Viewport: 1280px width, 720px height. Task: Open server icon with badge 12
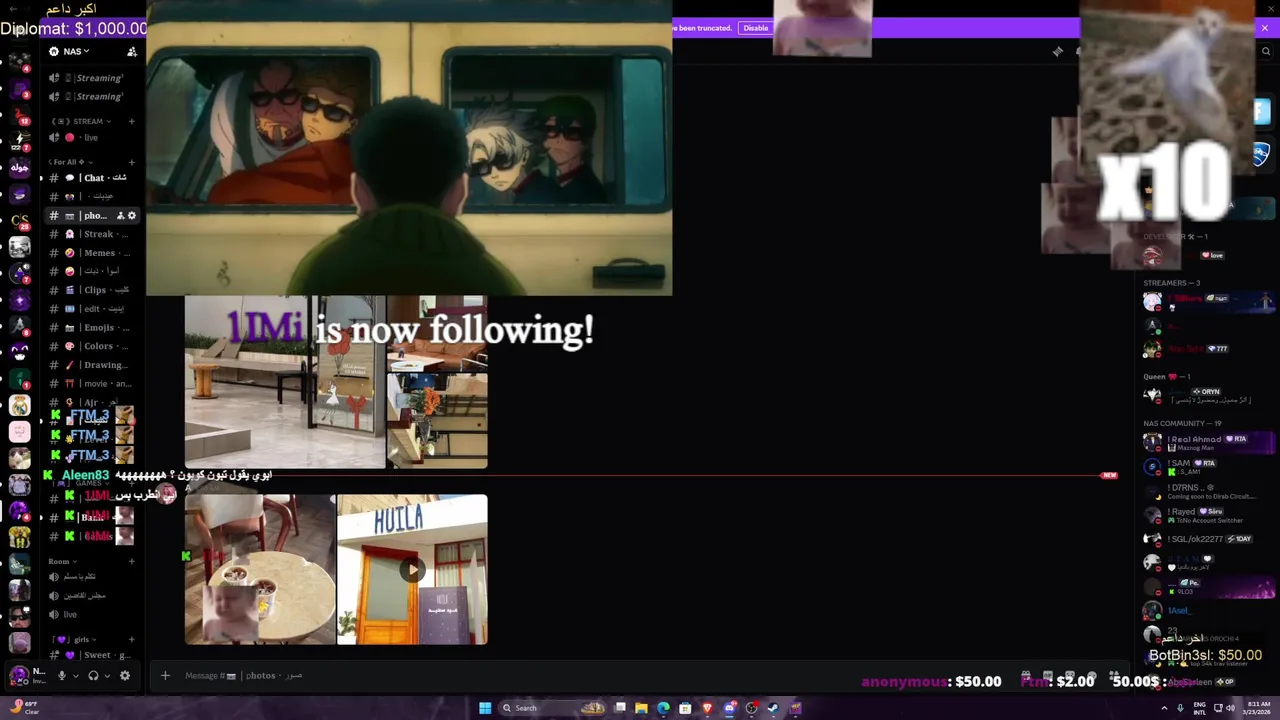[x=19, y=115]
